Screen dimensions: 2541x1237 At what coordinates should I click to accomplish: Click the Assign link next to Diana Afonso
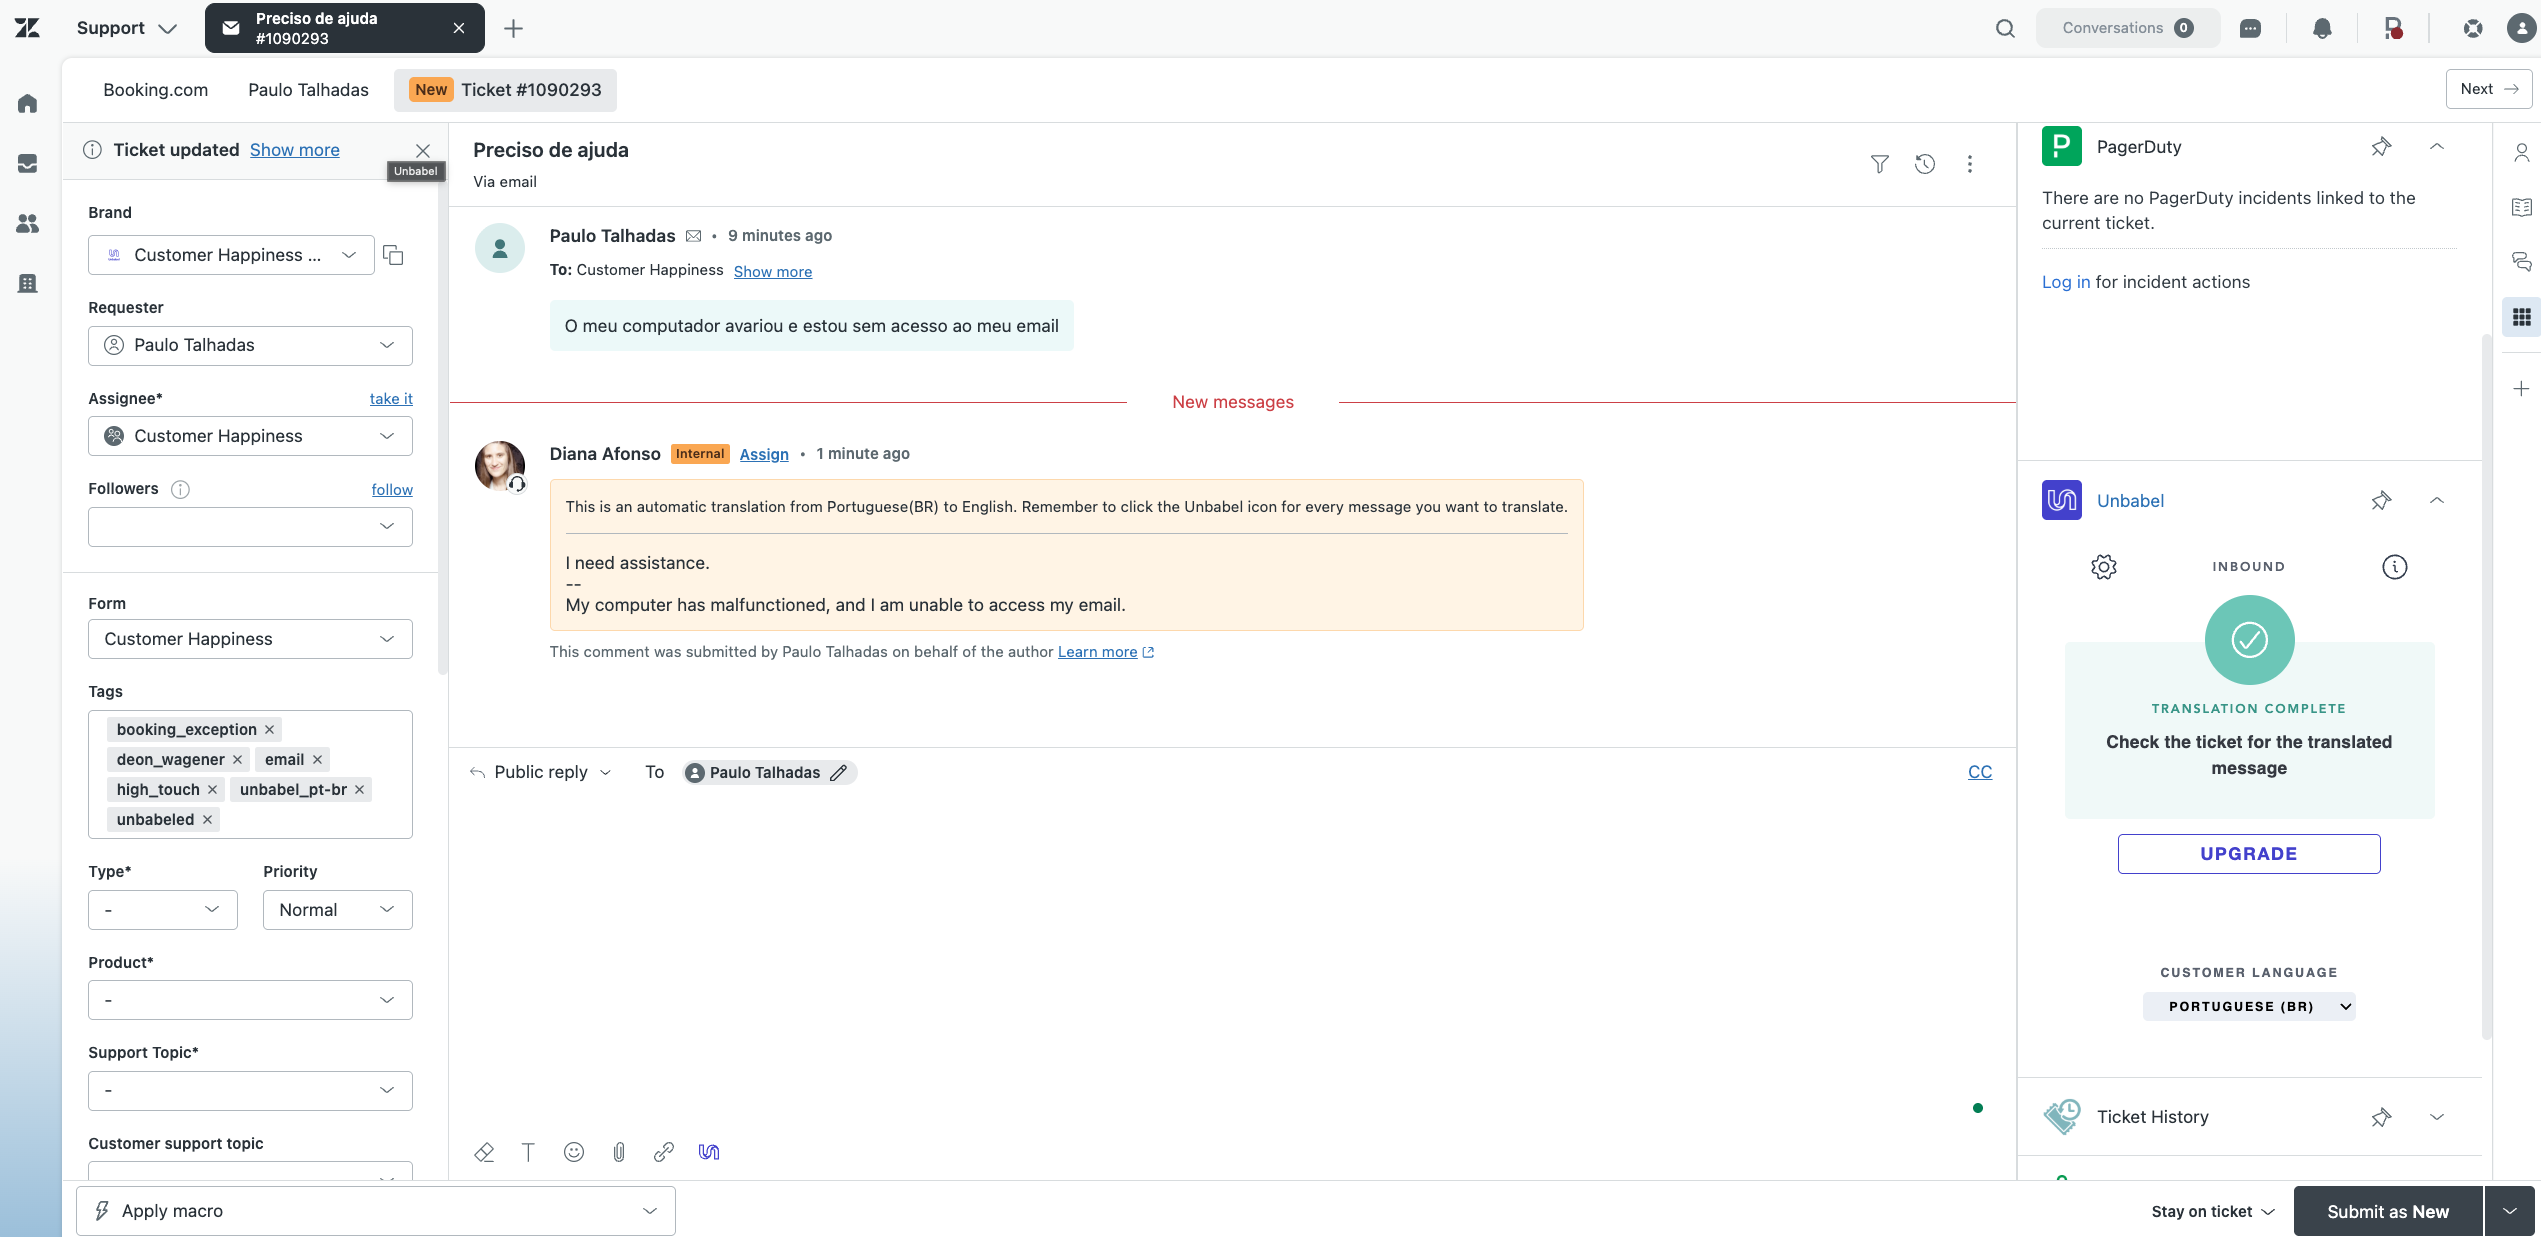[764, 454]
